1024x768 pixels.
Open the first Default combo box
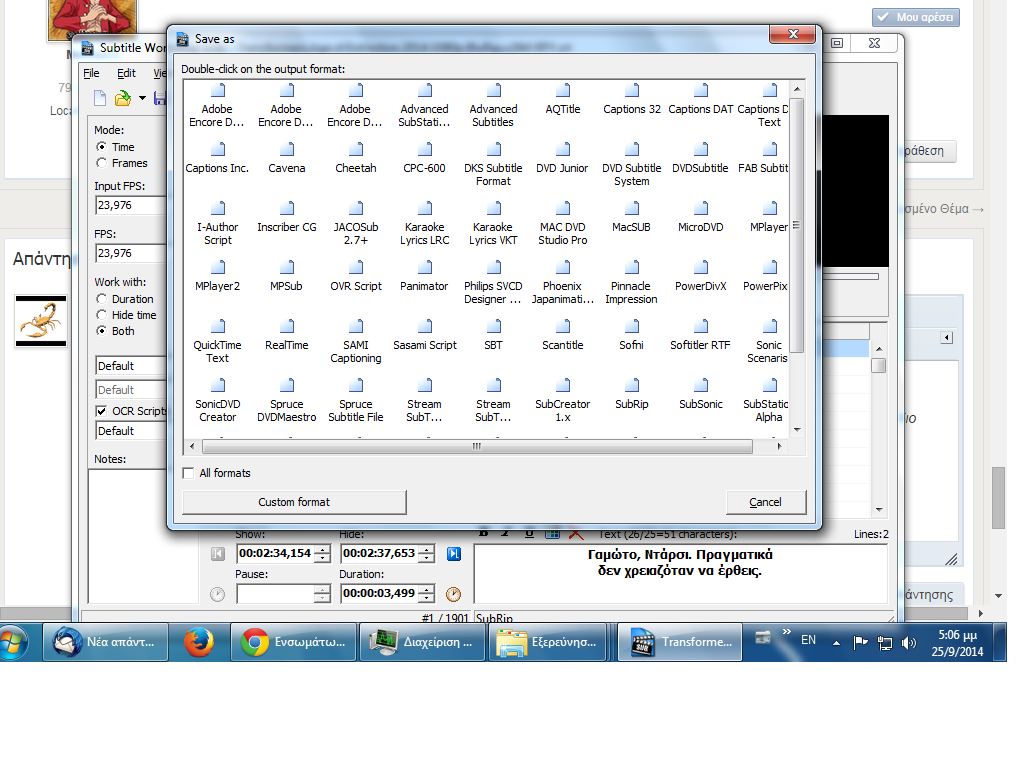[x=131, y=366]
